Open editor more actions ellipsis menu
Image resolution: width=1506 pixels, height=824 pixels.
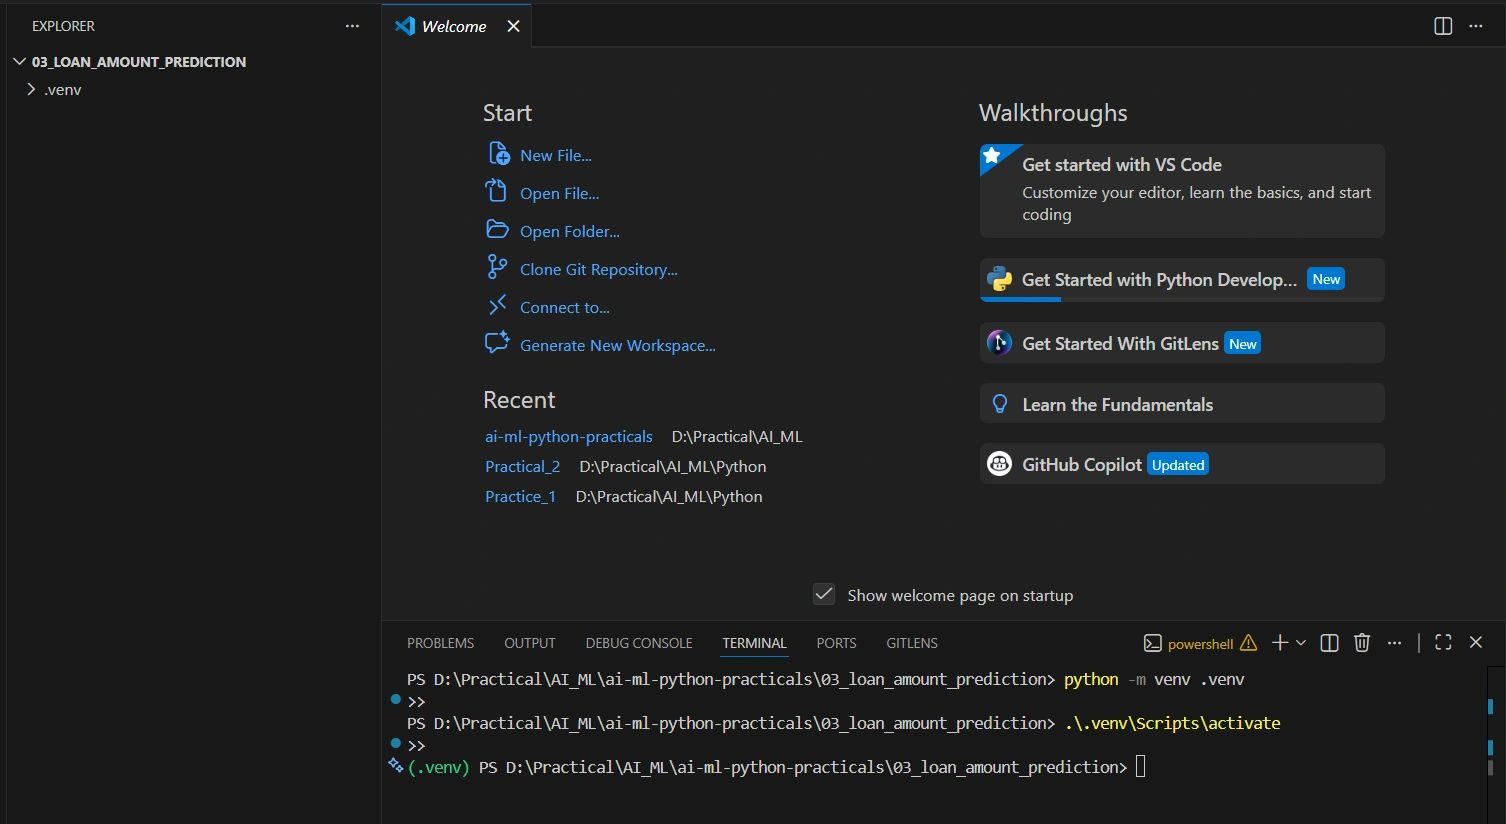(x=1476, y=26)
